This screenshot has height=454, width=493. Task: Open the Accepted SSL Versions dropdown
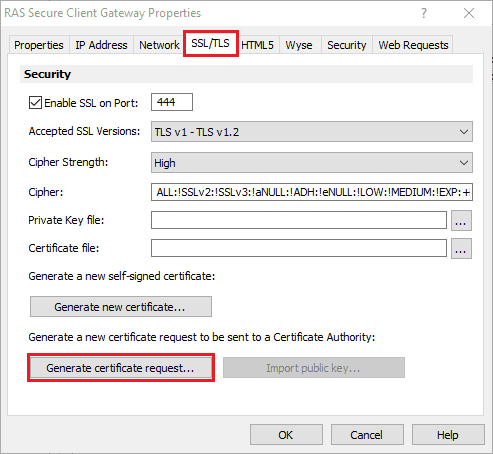pos(312,132)
